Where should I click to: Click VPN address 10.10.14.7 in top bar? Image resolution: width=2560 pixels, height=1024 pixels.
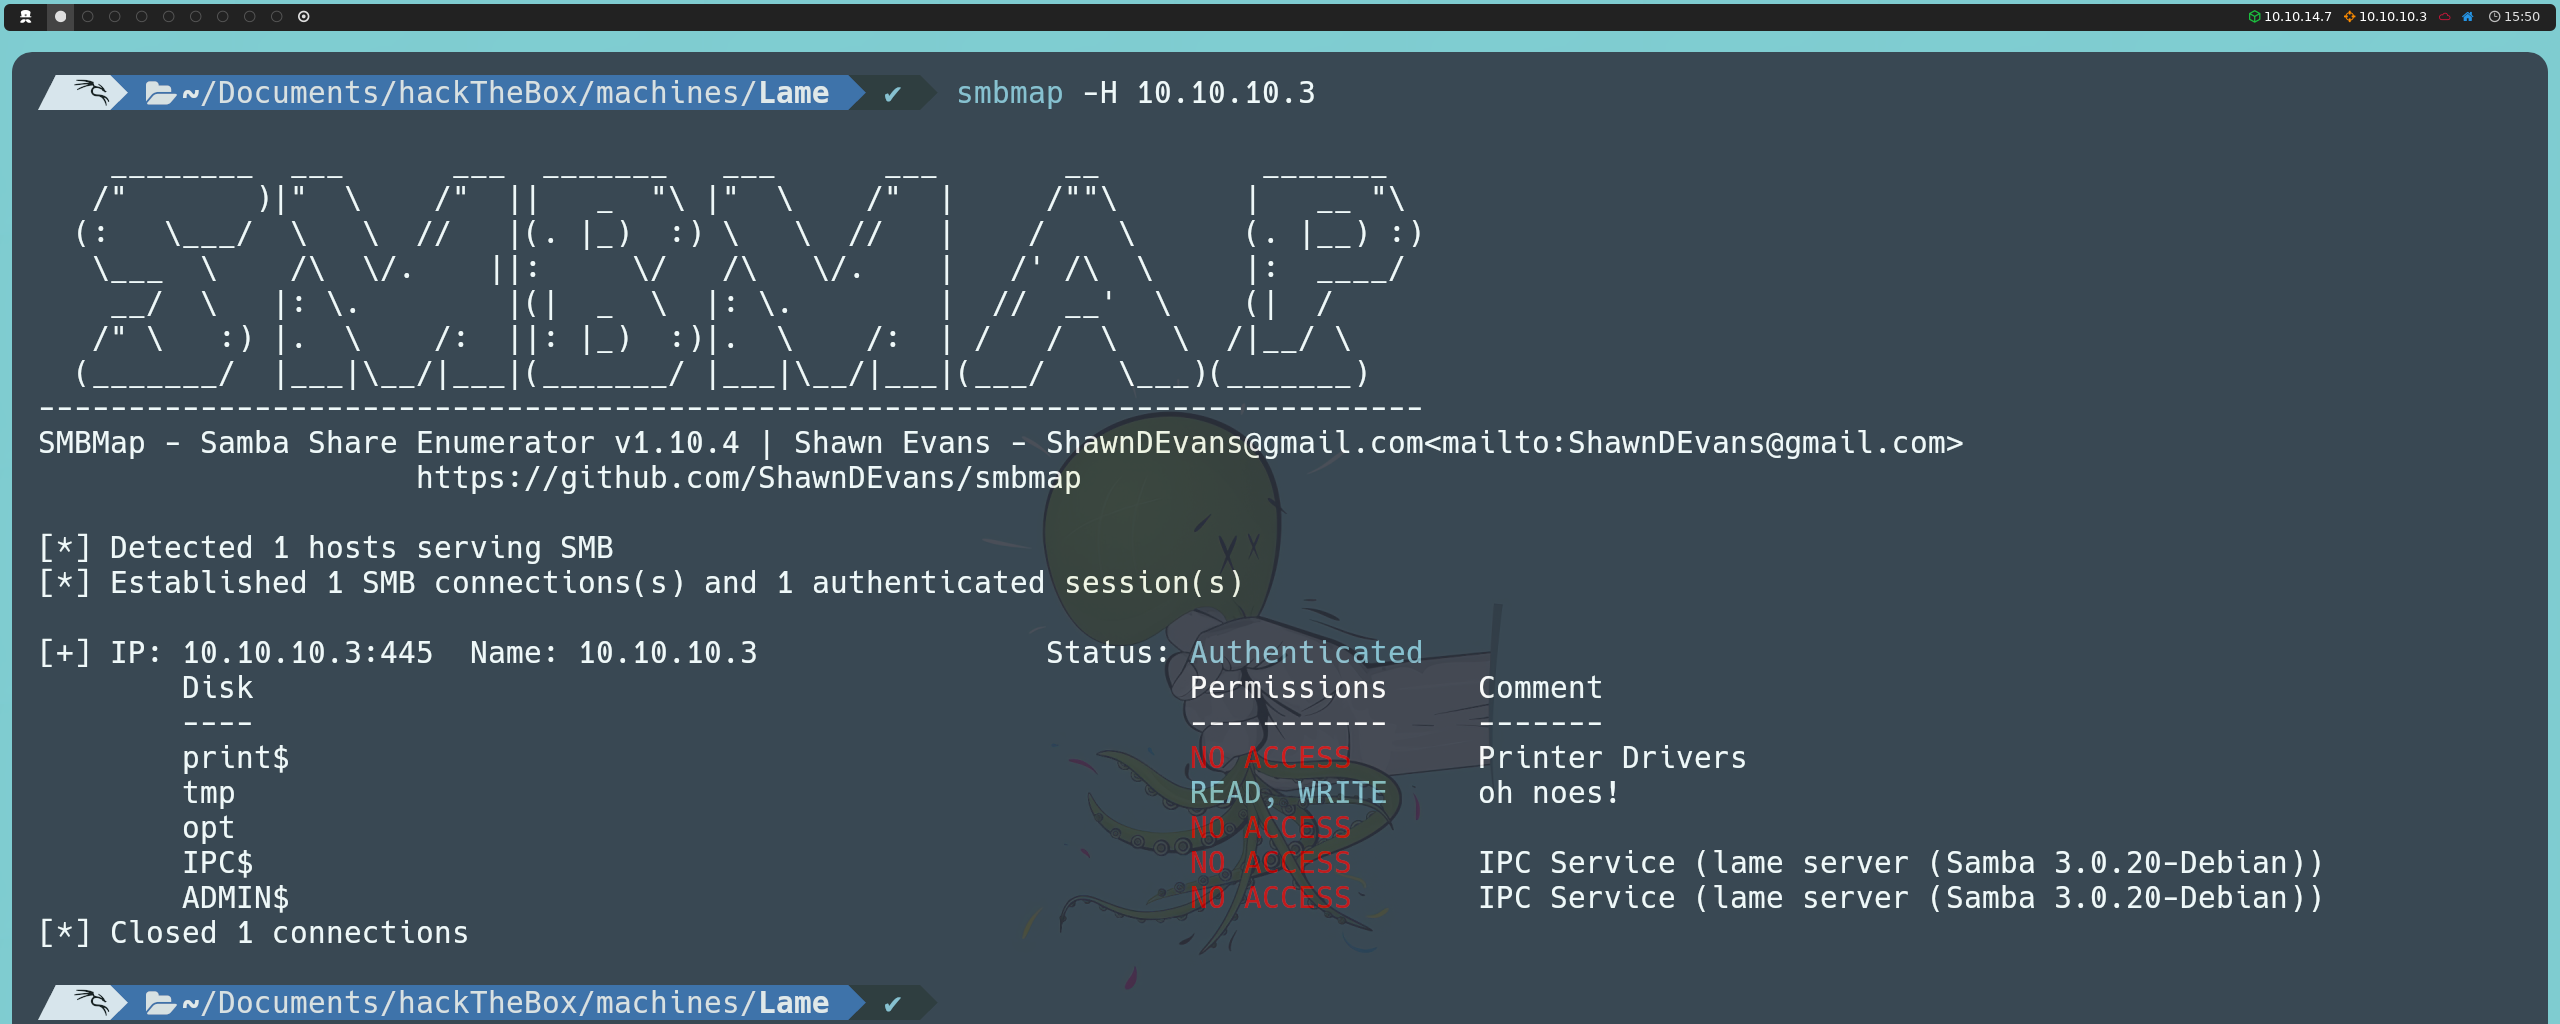pos(2297,16)
